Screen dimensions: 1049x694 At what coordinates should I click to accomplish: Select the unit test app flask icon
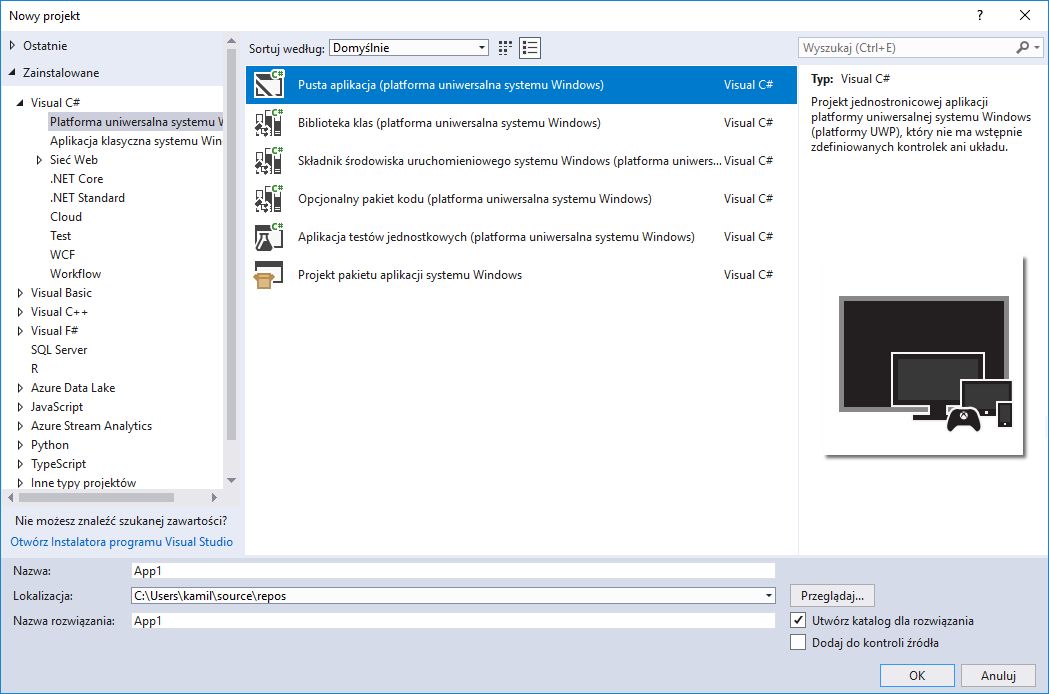(x=268, y=237)
